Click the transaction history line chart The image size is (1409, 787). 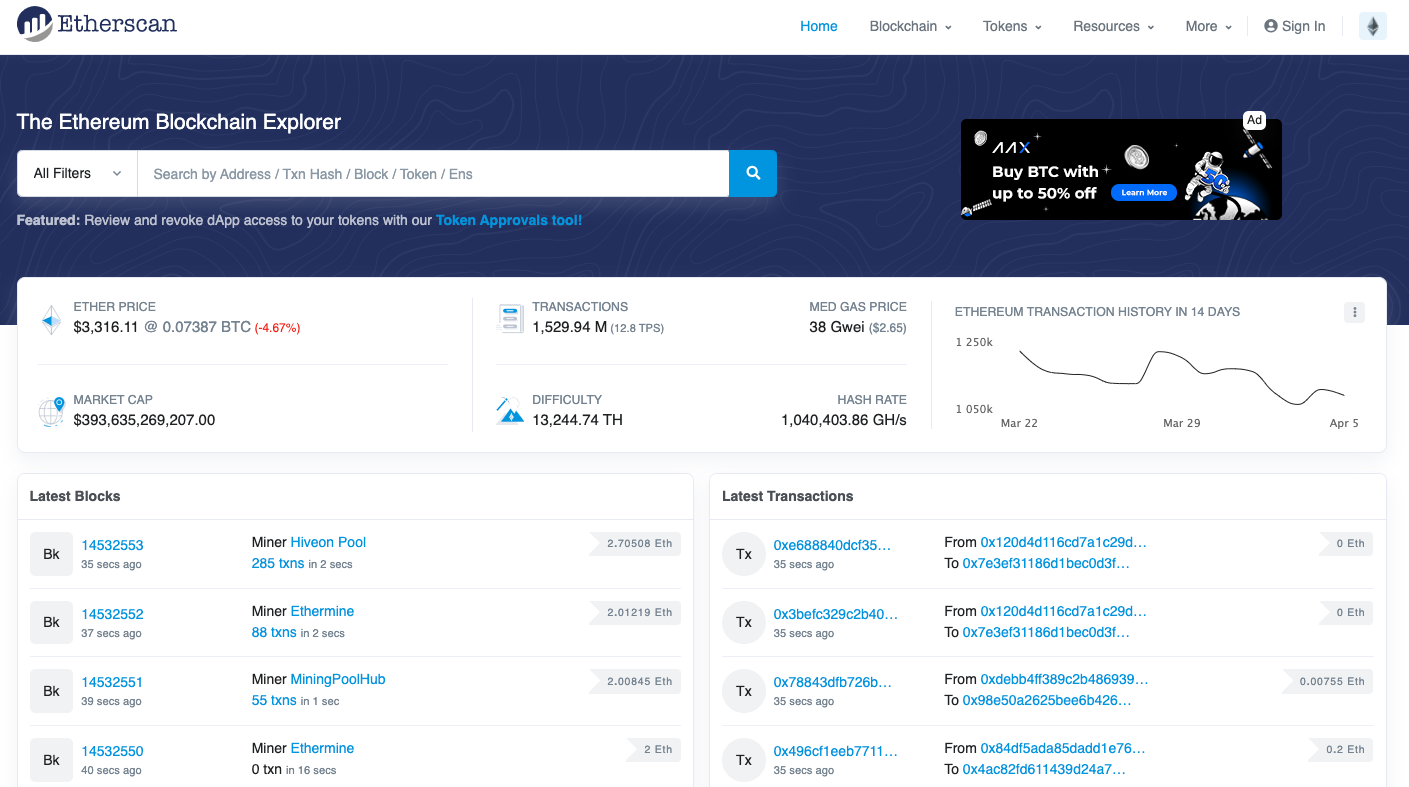pos(1182,378)
